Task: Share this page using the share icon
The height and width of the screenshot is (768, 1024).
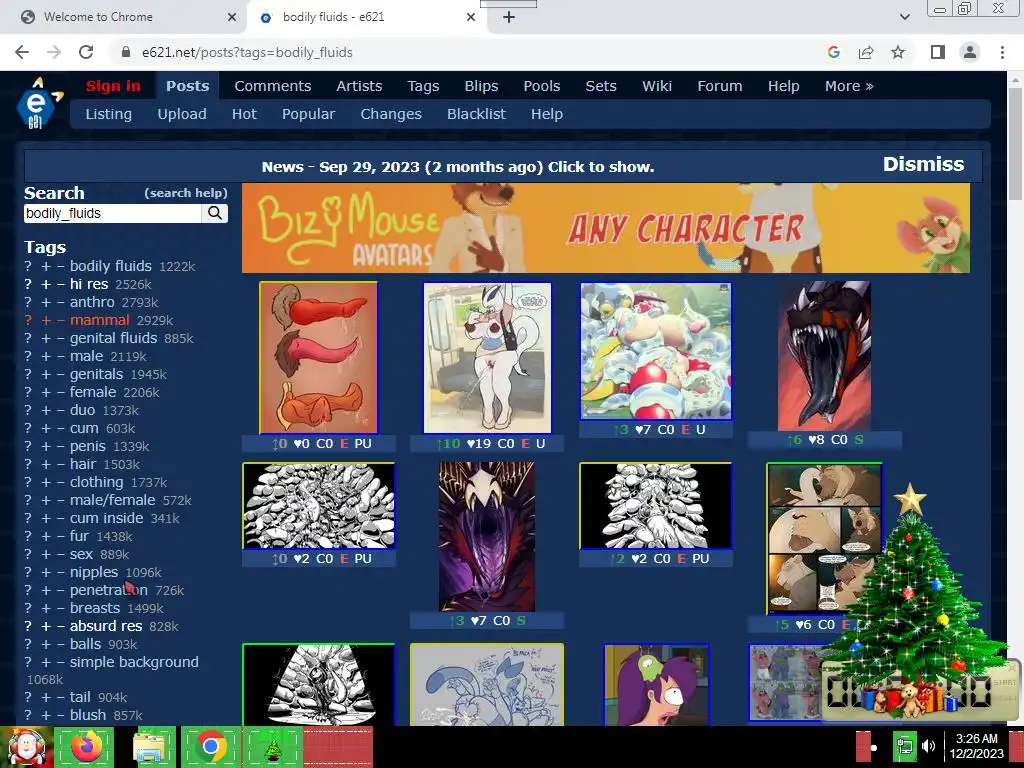Action: pyautogui.click(x=866, y=52)
